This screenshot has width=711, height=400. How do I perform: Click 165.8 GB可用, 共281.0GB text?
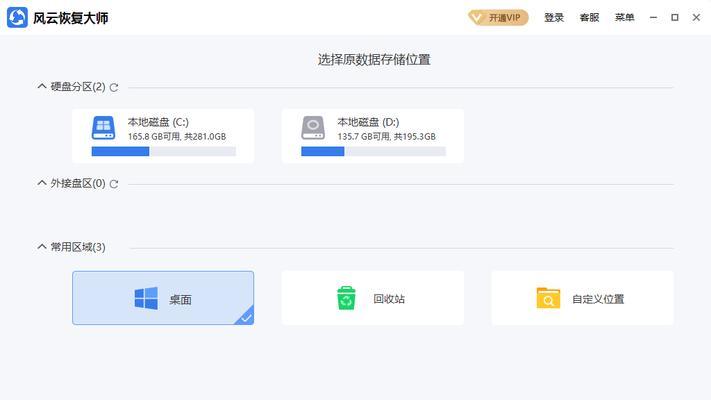click(x=177, y=137)
